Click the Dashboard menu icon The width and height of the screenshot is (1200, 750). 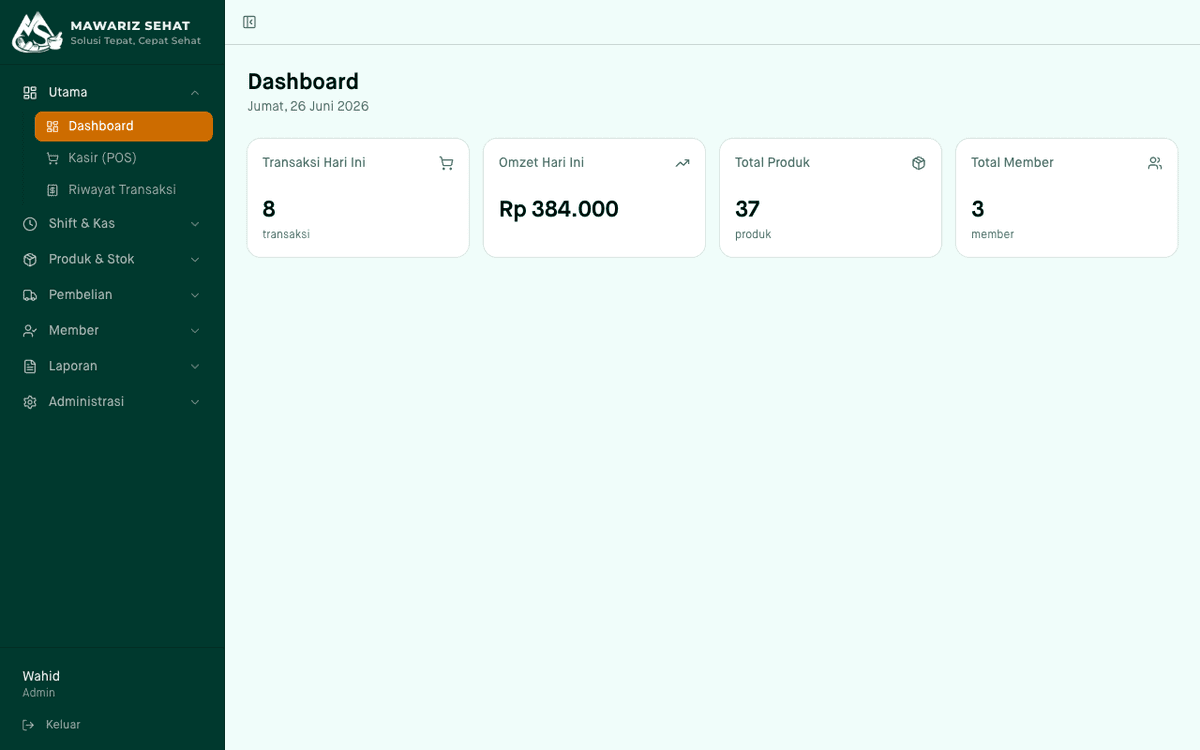[x=52, y=126]
